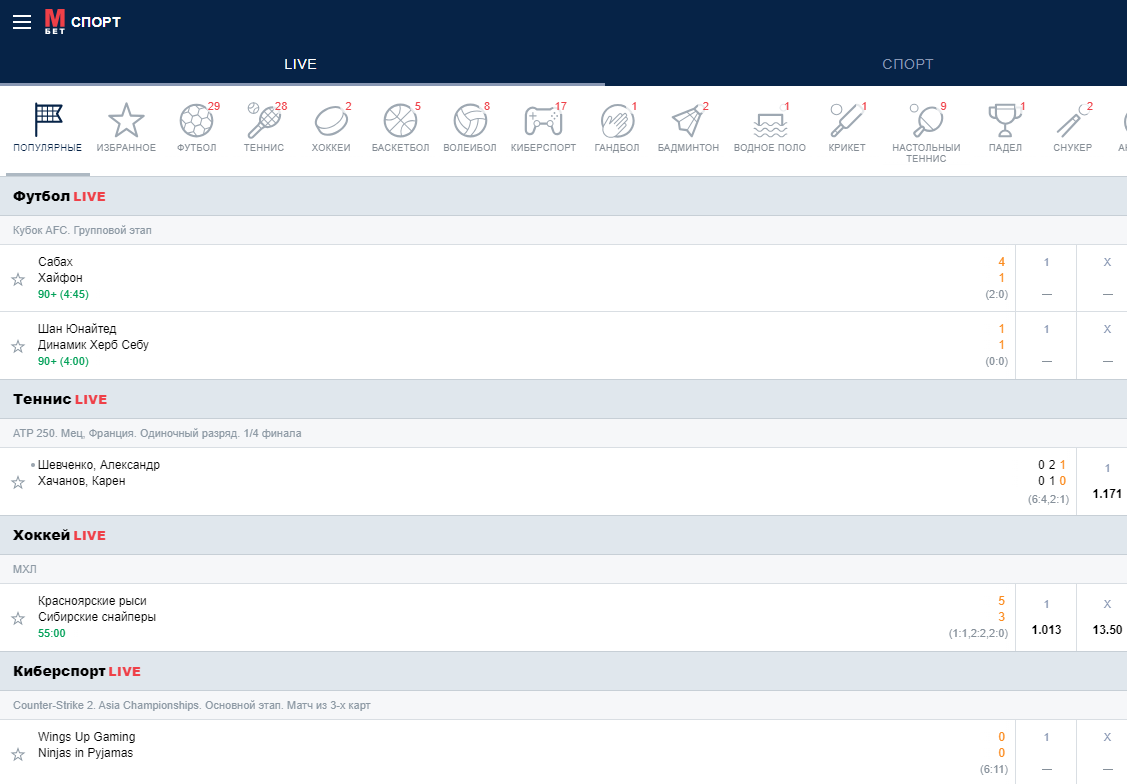Open the Хоккей LIVE section header
Screen dimensions: 1127x784
[x=564, y=535]
